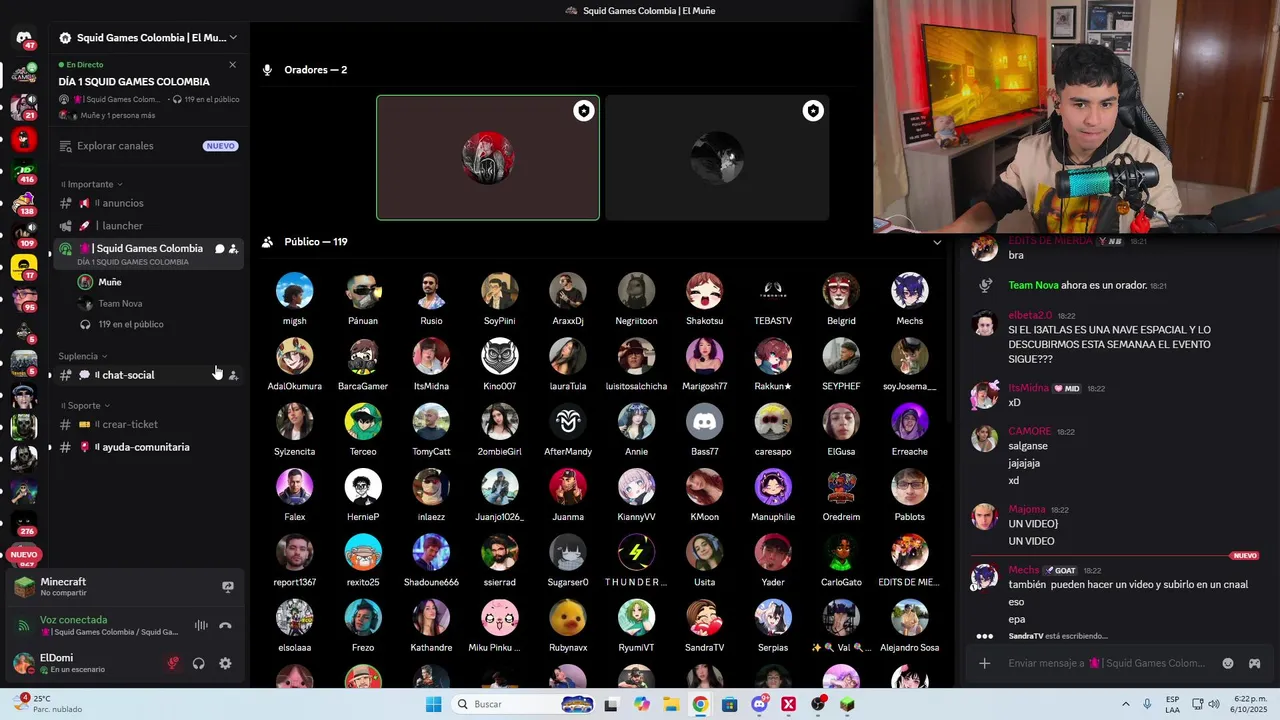Click the NUEVO servers badge in sidebar
This screenshot has height=720, width=1280.
click(x=23, y=554)
